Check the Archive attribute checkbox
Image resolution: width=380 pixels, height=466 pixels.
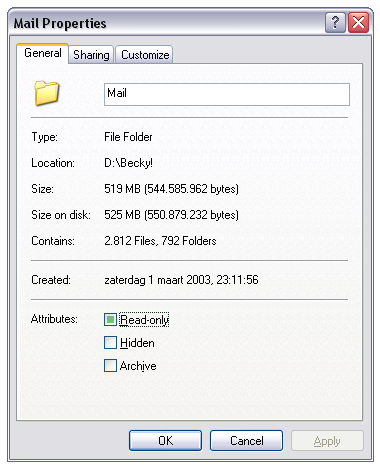(110, 365)
